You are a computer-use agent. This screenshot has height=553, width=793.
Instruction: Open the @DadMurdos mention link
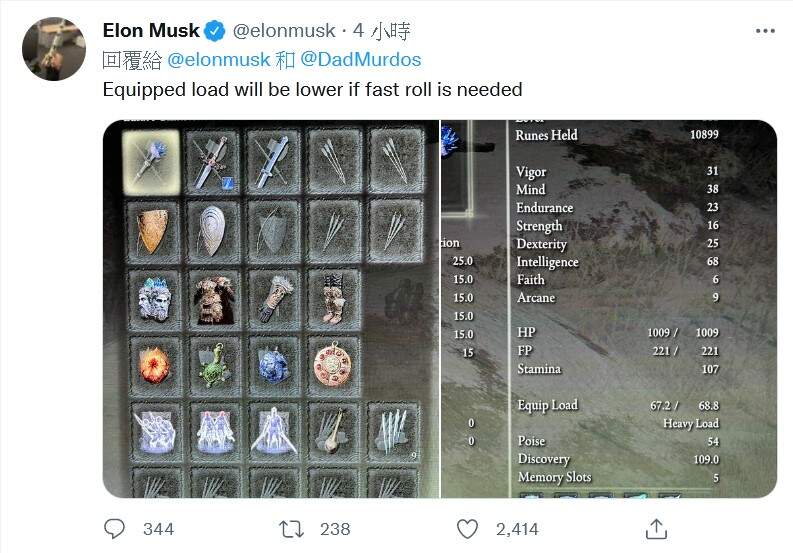click(x=361, y=60)
